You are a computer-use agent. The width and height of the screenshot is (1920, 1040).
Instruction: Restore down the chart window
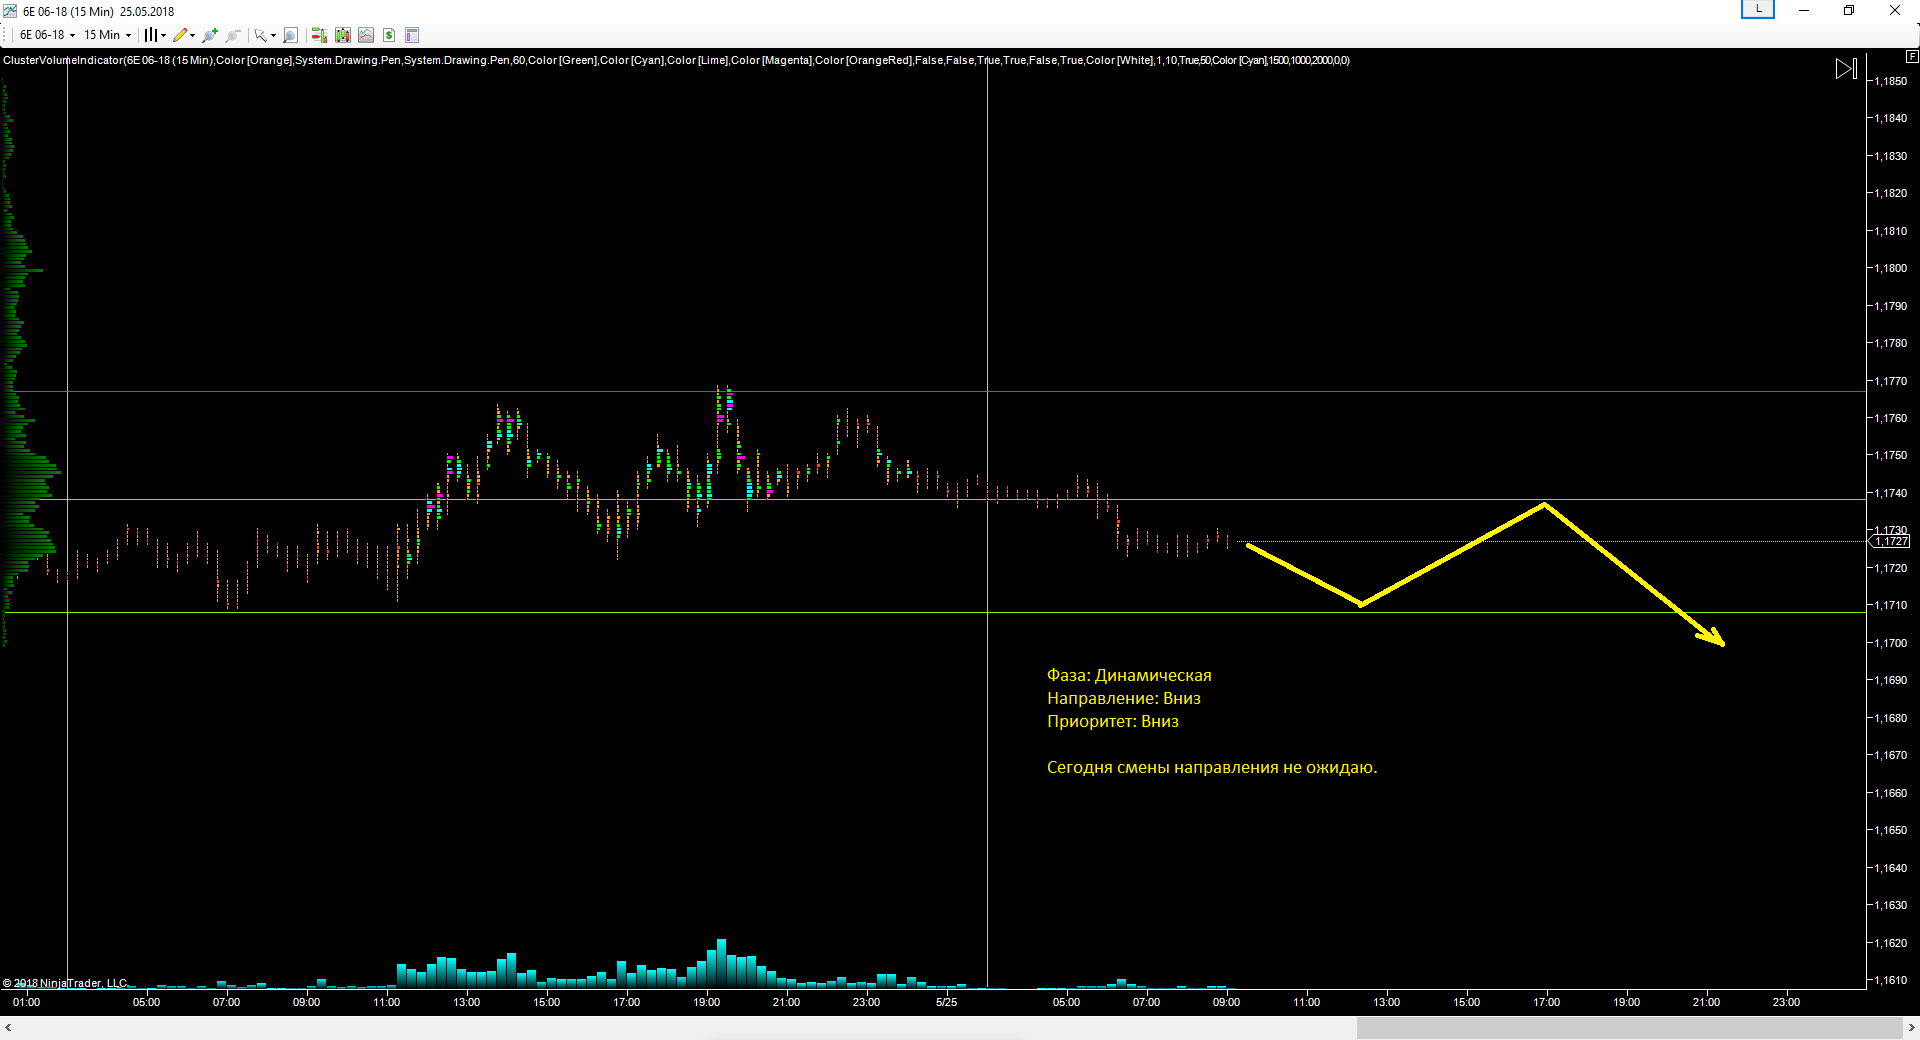click(x=1849, y=11)
